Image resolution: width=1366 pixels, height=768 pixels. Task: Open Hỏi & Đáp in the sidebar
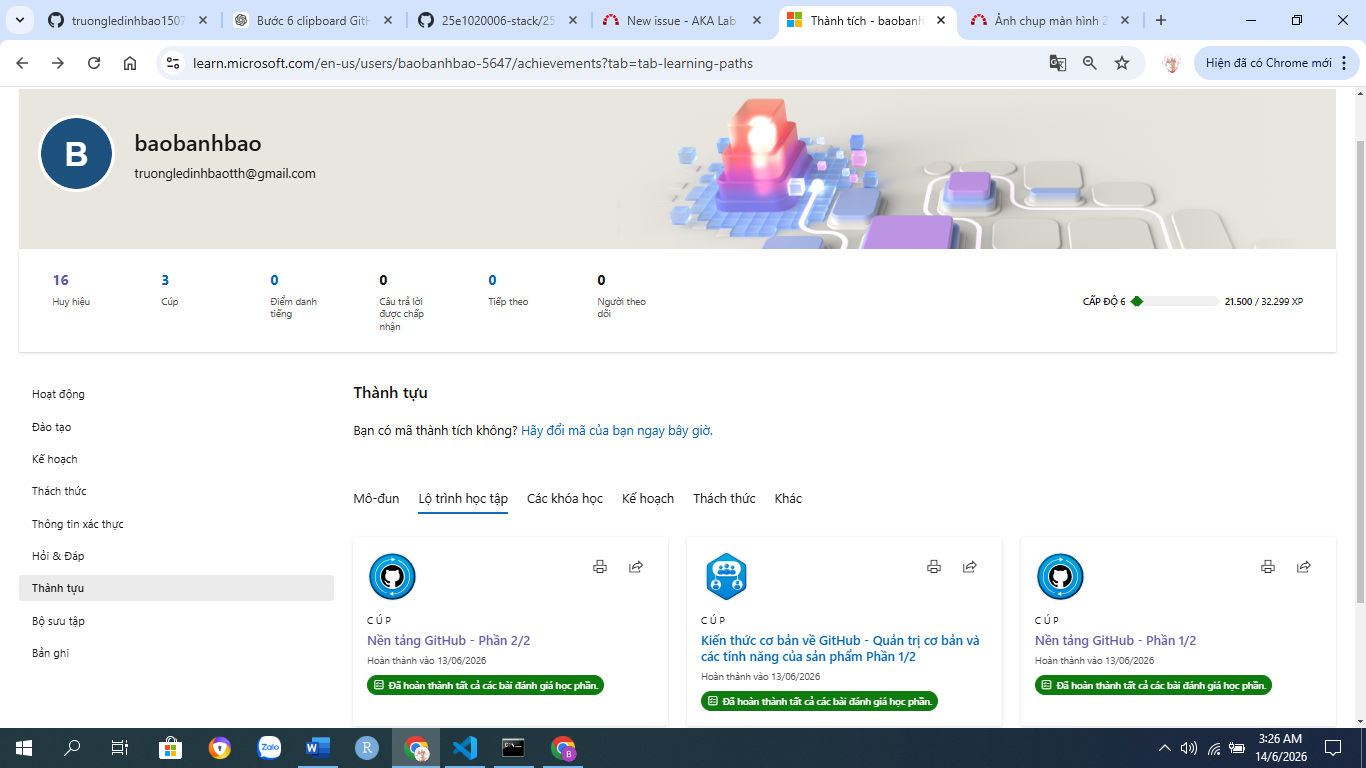click(176, 556)
